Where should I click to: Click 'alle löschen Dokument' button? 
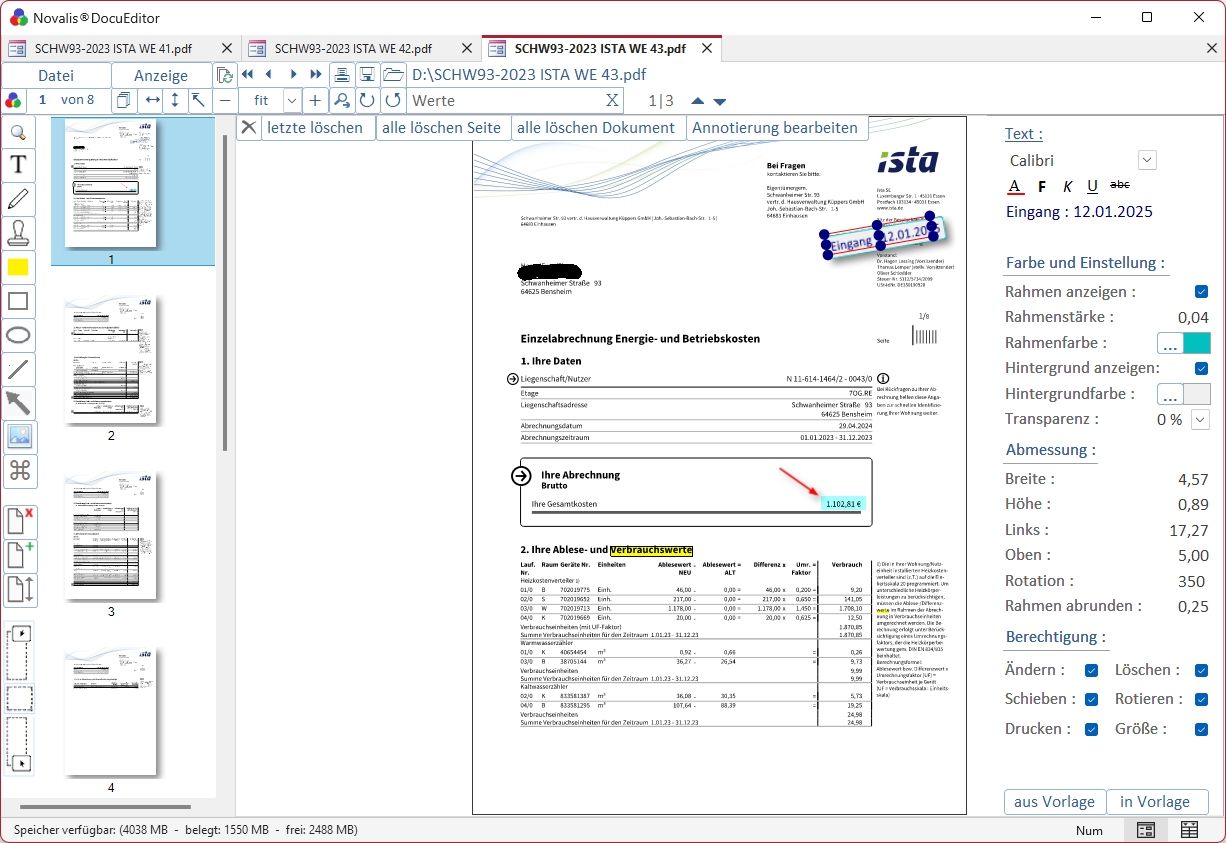[596, 127]
